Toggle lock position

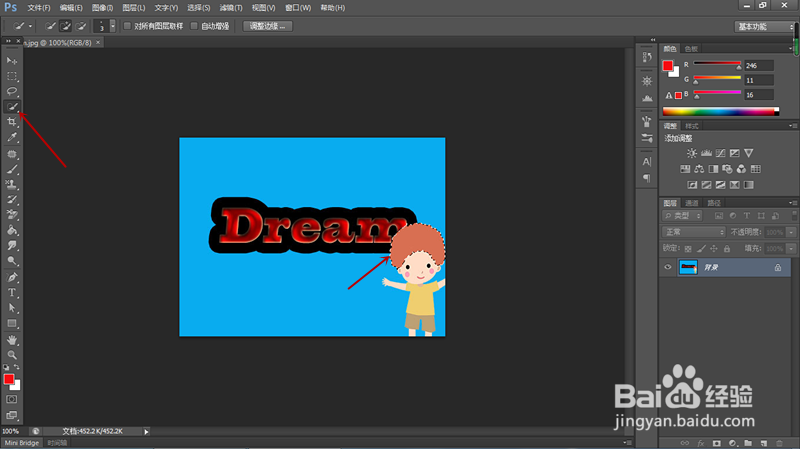(714, 248)
